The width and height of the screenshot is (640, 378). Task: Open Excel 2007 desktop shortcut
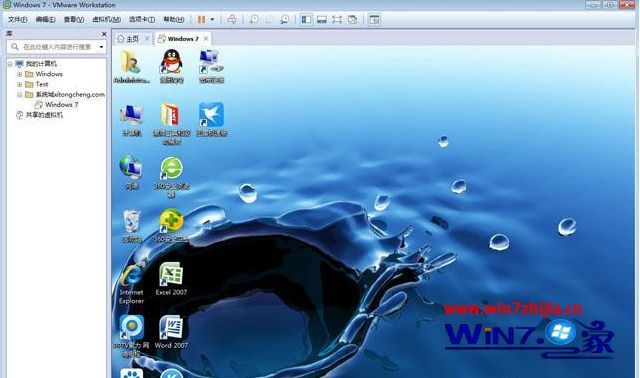(x=171, y=279)
